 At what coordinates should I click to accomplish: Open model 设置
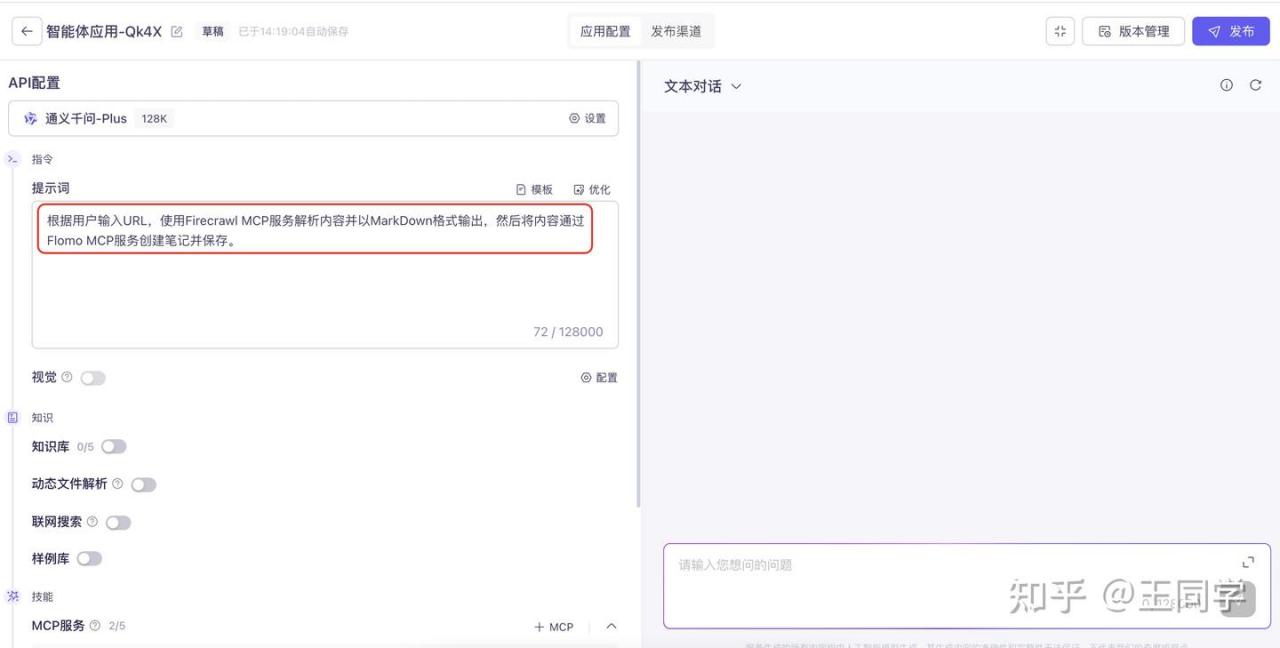(x=587, y=118)
